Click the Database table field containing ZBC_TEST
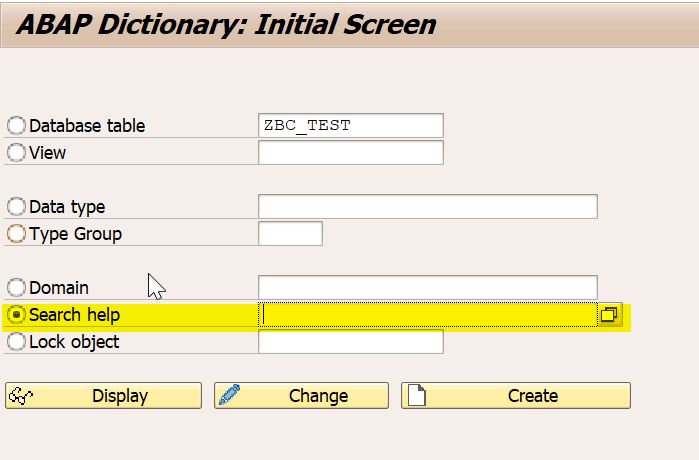 (x=351, y=126)
